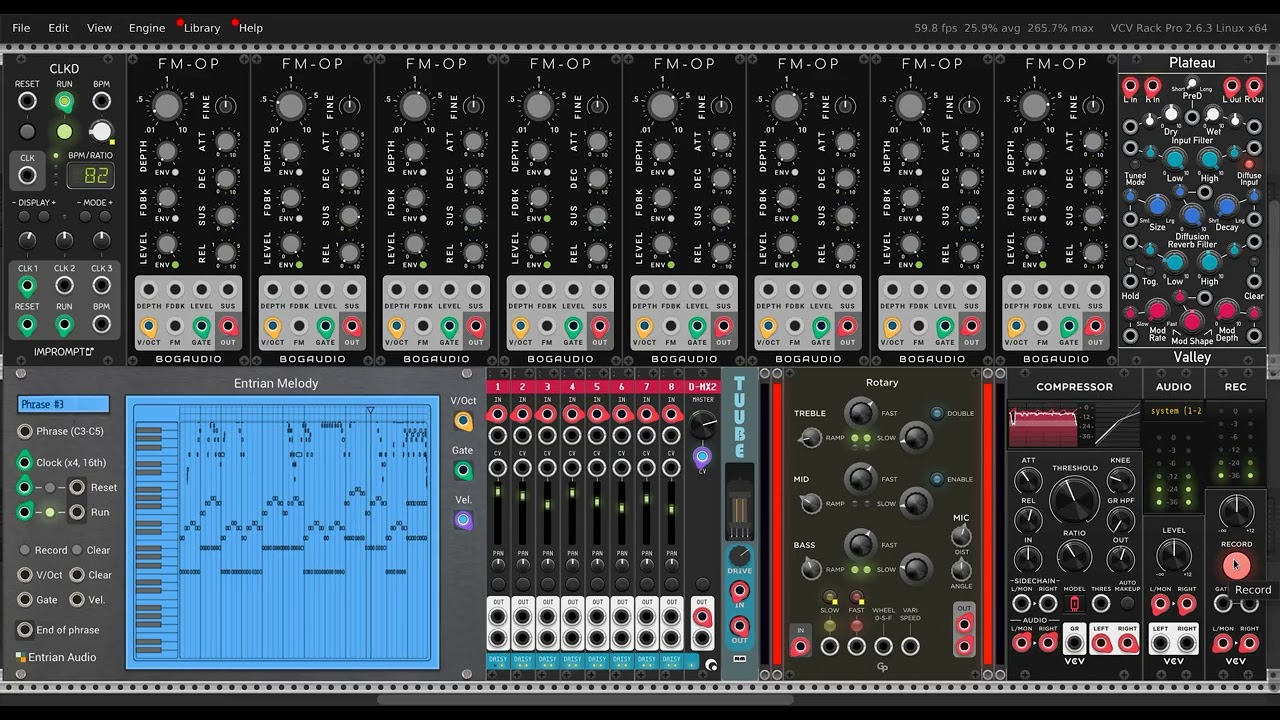
Task: Click the Compressor KNEE knob
Action: (x=1120, y=482)
